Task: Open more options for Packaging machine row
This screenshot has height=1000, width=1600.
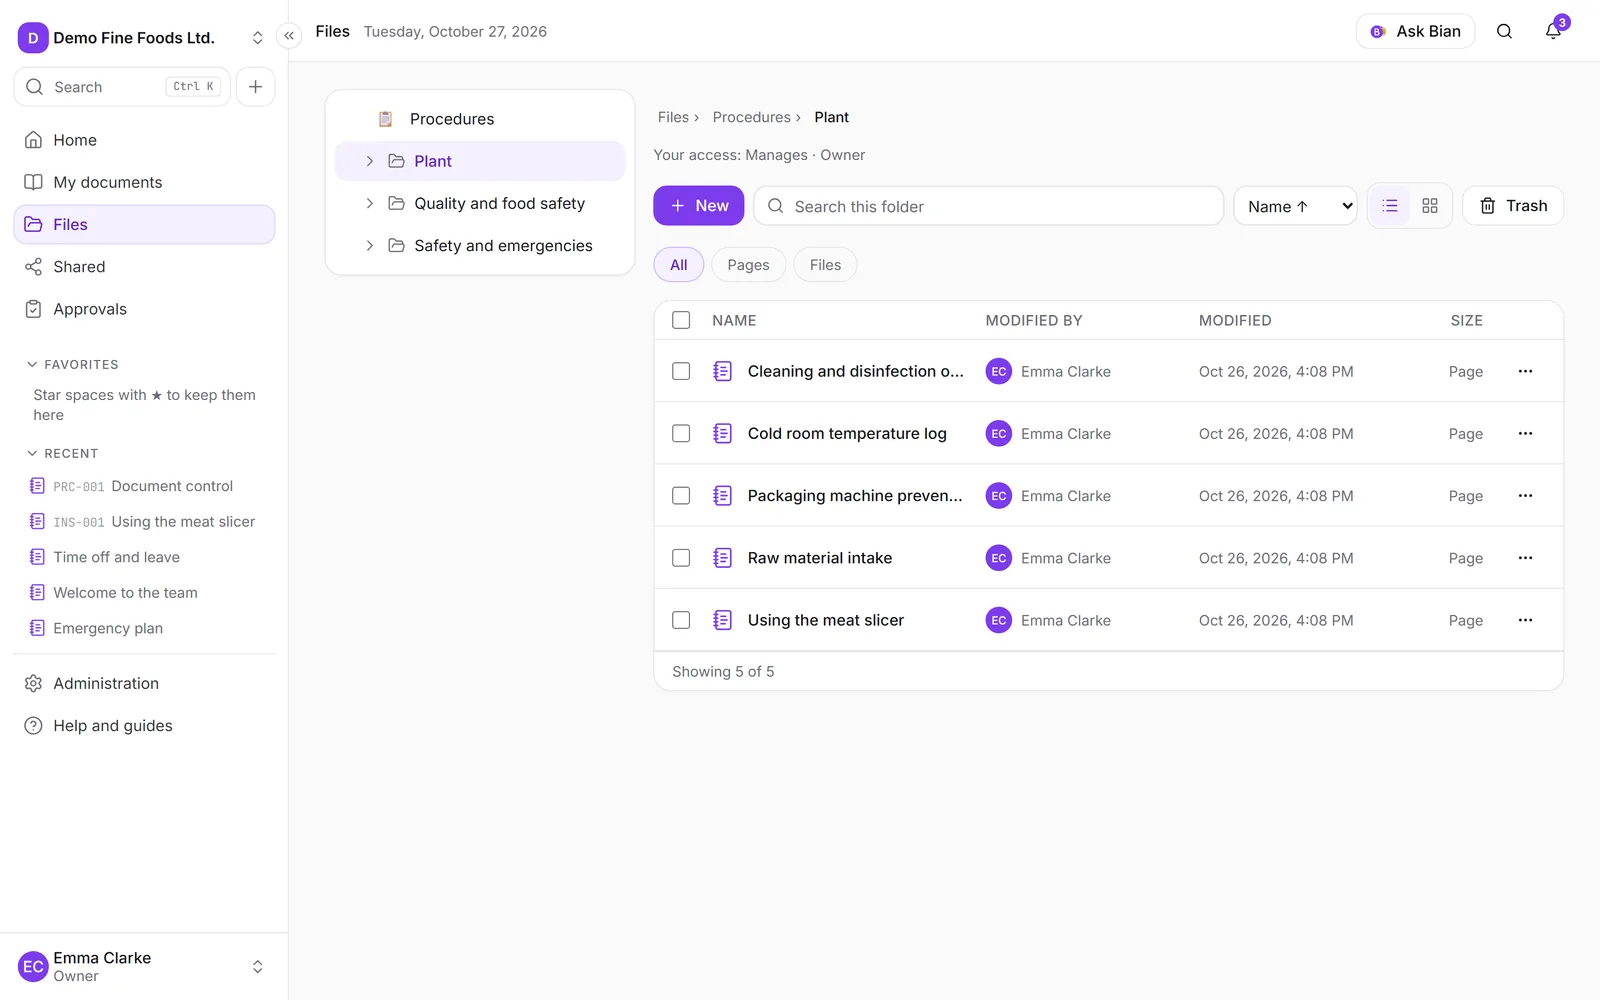Action: (1525, 496)
